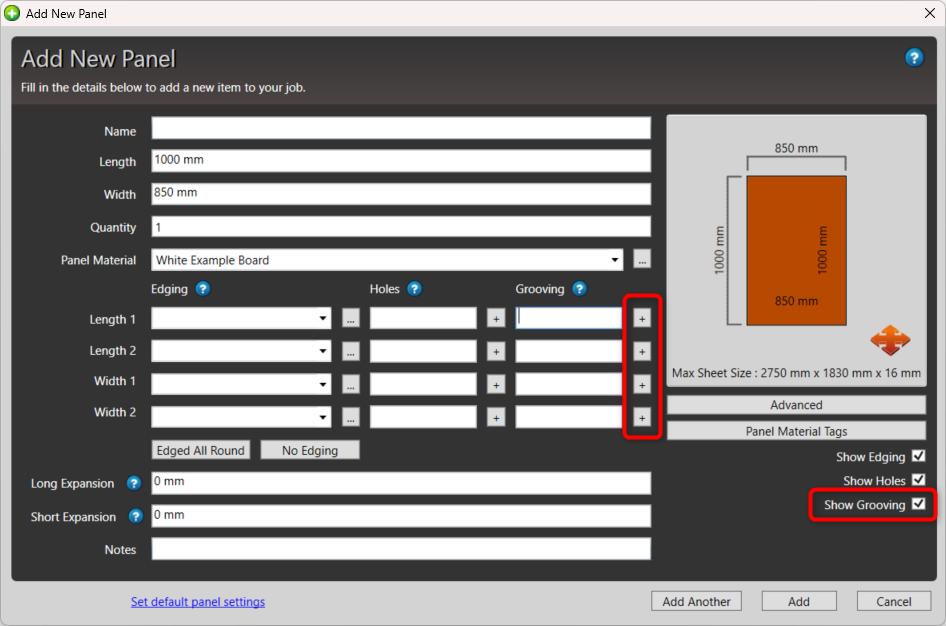Click the orange rotate arrows on the preview
Screen dimensions: 946x626
(x=890, y=340)
